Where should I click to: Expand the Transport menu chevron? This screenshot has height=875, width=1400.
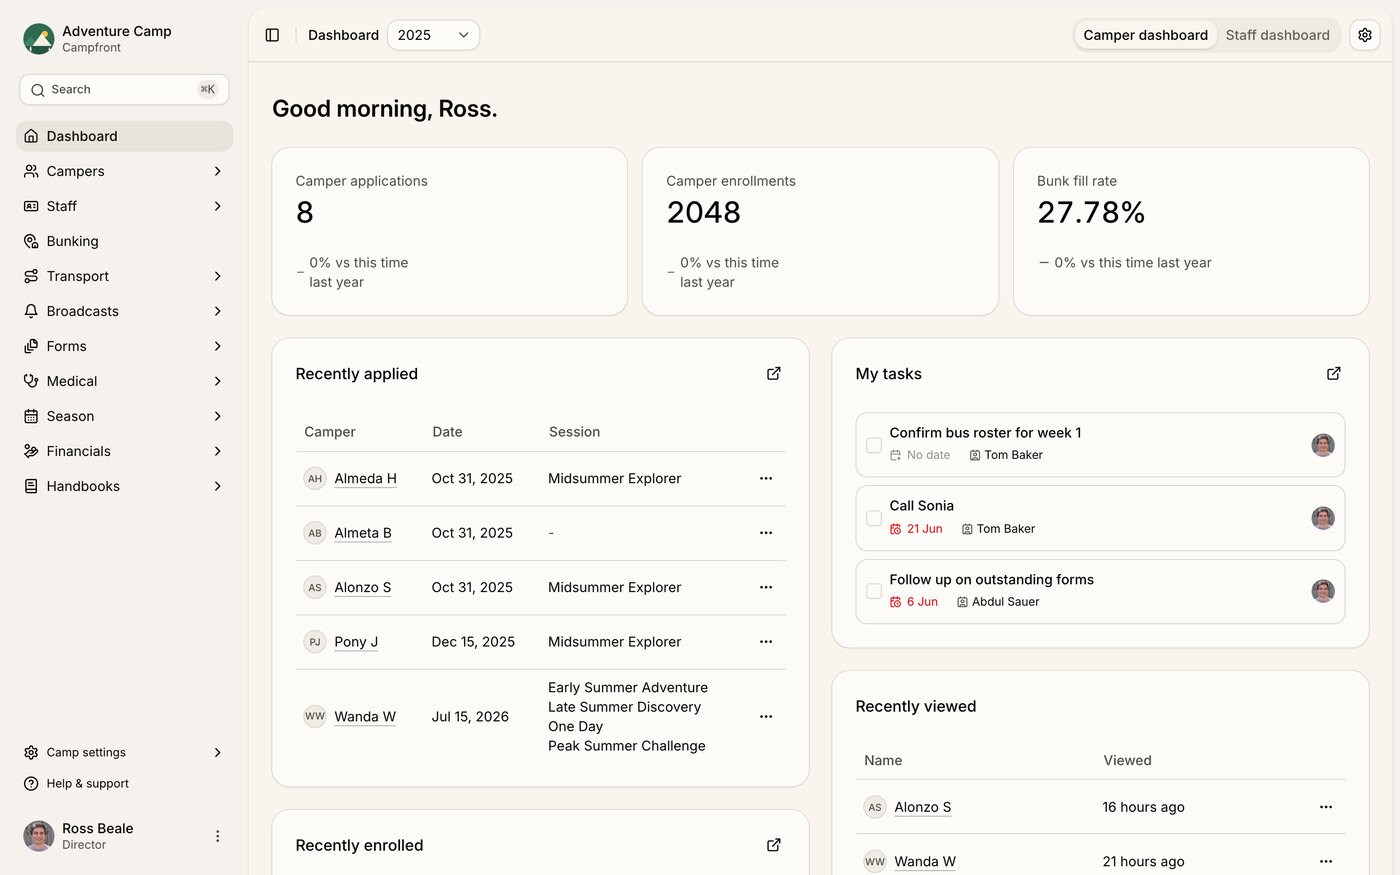[217, 276]
